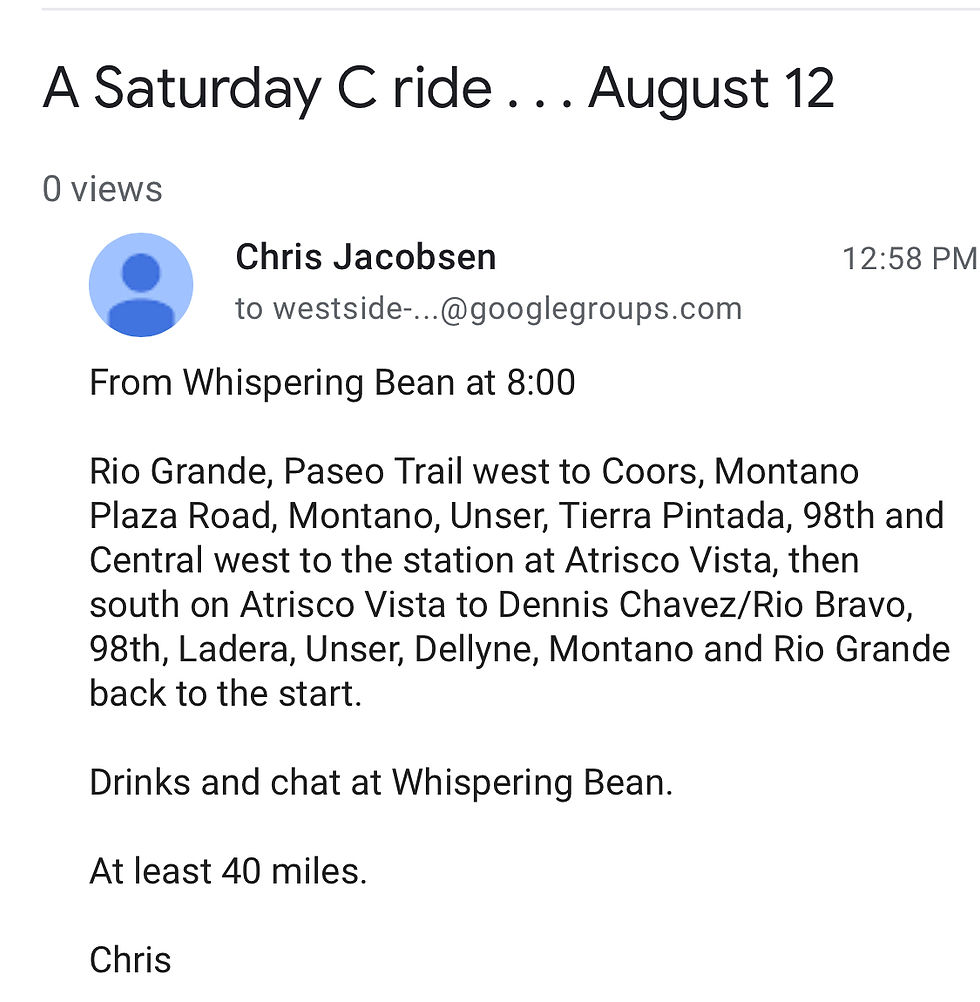Click the 8:00 start time text
The height and width of the screenshot is (1002, 980).
[x=541, y=383]
